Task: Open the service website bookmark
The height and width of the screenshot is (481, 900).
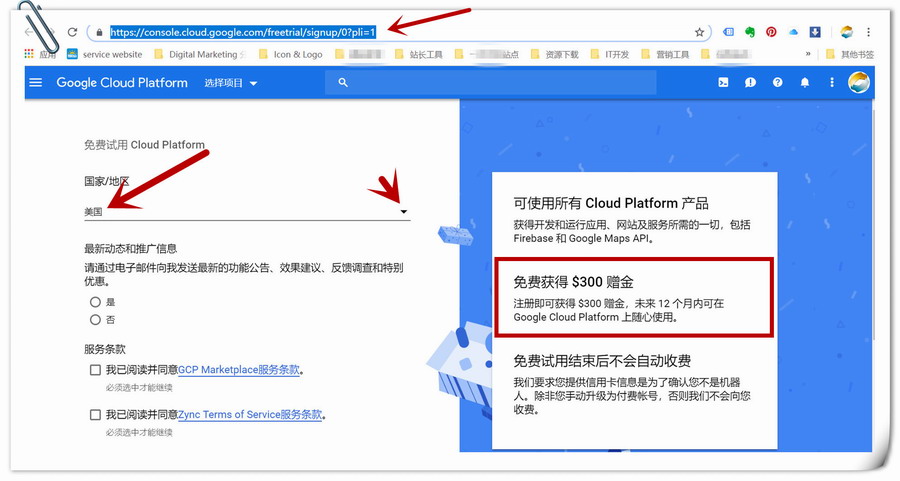Action: coord(105,55)
